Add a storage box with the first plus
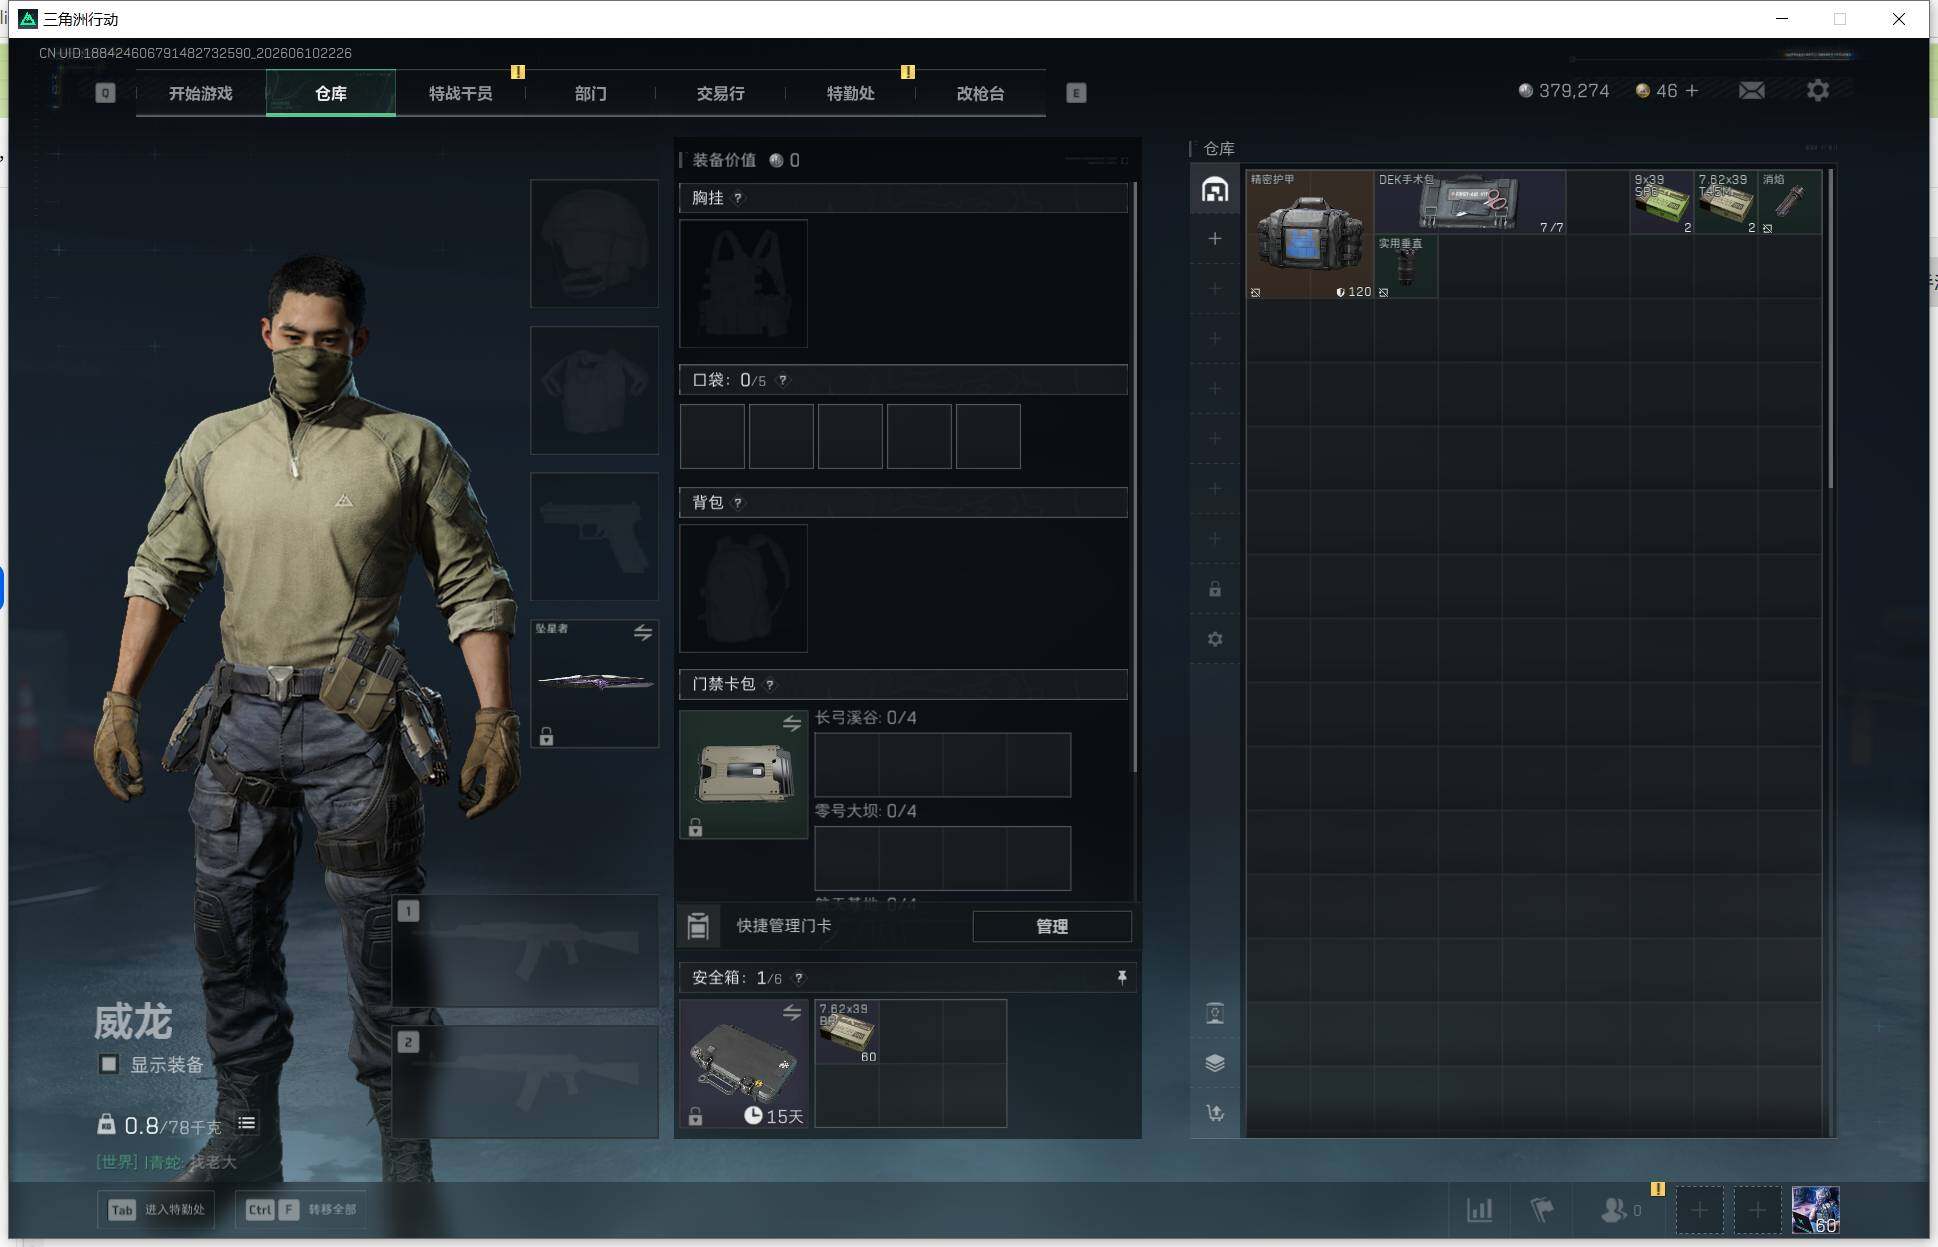Screen dimensions: 1938x1247 coord(1215,238)
